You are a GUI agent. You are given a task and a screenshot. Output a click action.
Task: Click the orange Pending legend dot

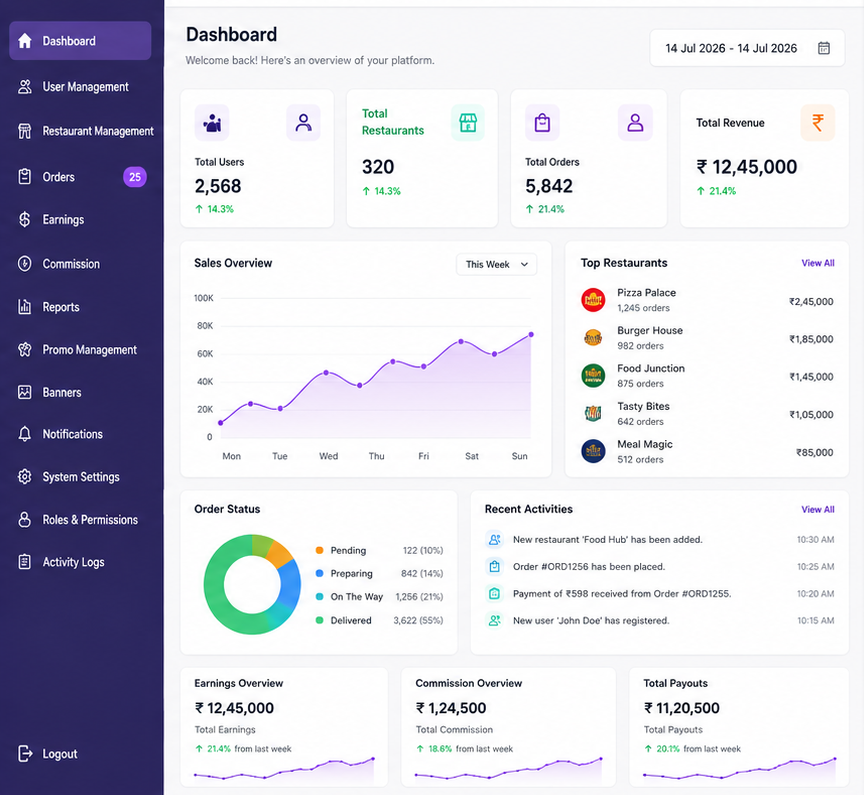point(319,550)
